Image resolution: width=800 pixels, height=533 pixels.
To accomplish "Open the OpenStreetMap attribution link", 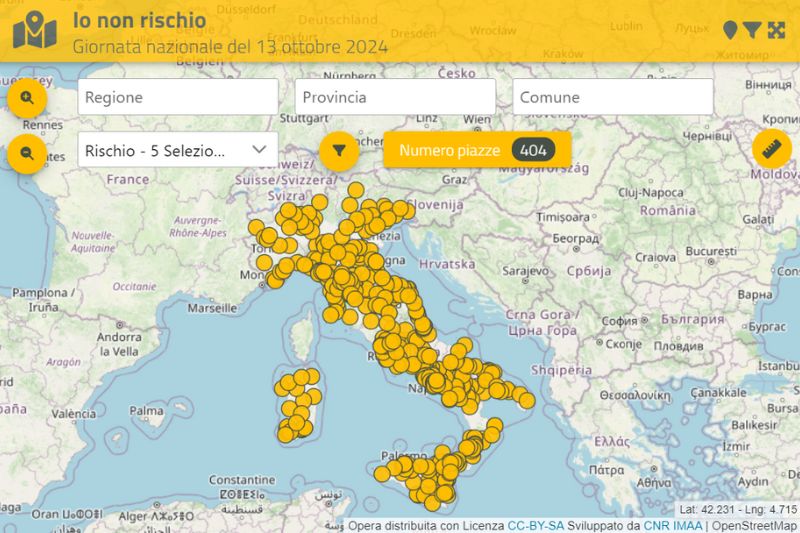I will coord(754,525).
